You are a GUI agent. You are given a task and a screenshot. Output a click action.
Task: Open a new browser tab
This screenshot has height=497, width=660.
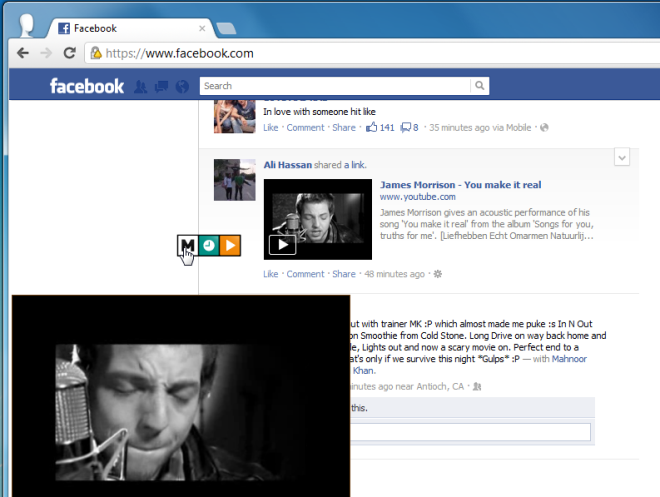tap(226, 29)
